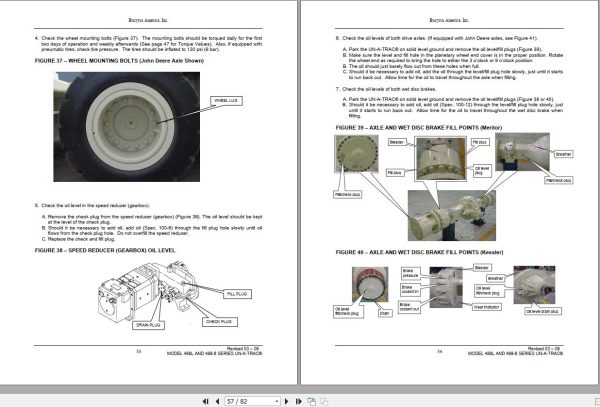Go to the previous page

coord(217,401)
